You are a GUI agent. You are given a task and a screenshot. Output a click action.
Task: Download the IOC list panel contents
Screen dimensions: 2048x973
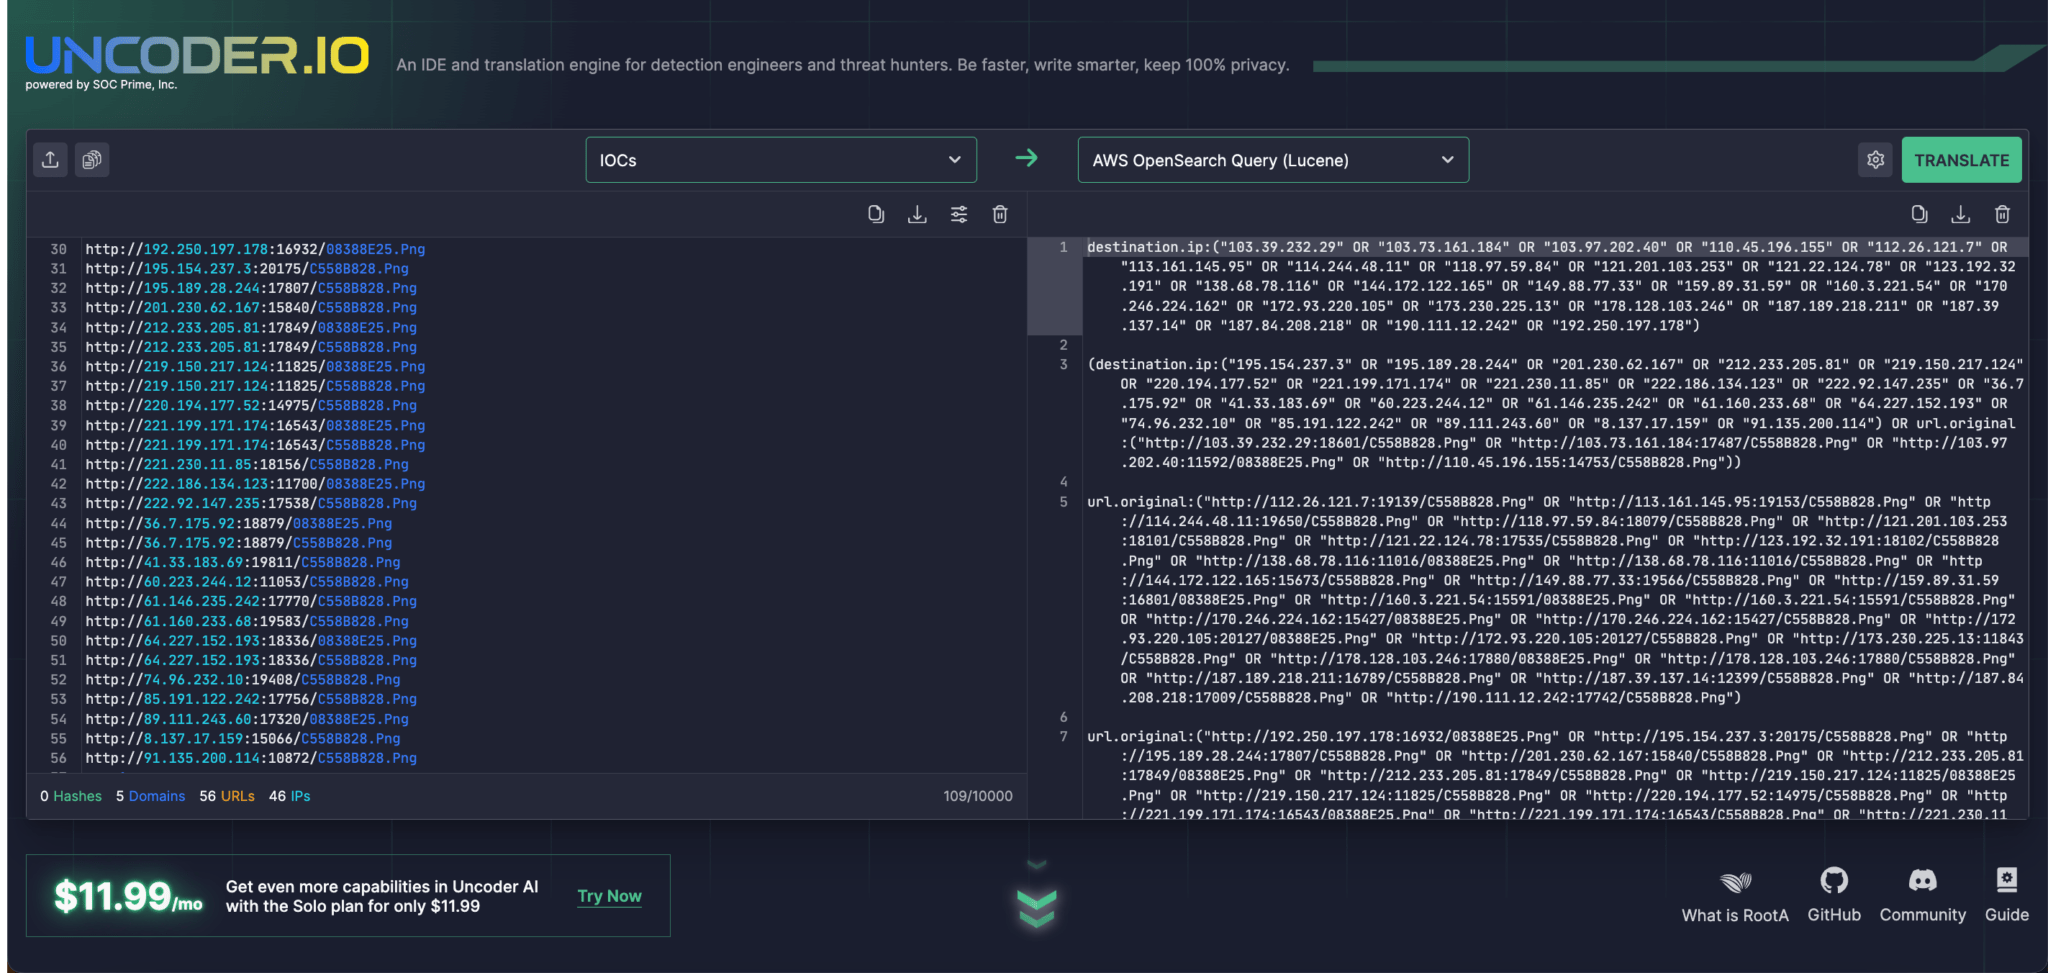click(x=917, y=214)
